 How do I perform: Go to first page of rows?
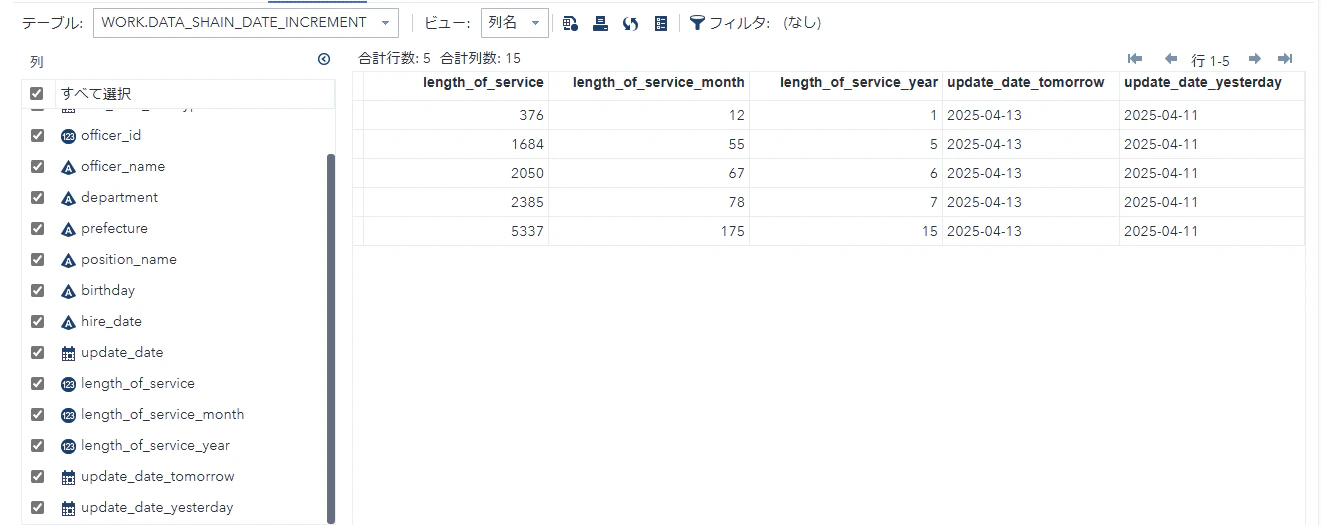click(x=1134, y=59)
